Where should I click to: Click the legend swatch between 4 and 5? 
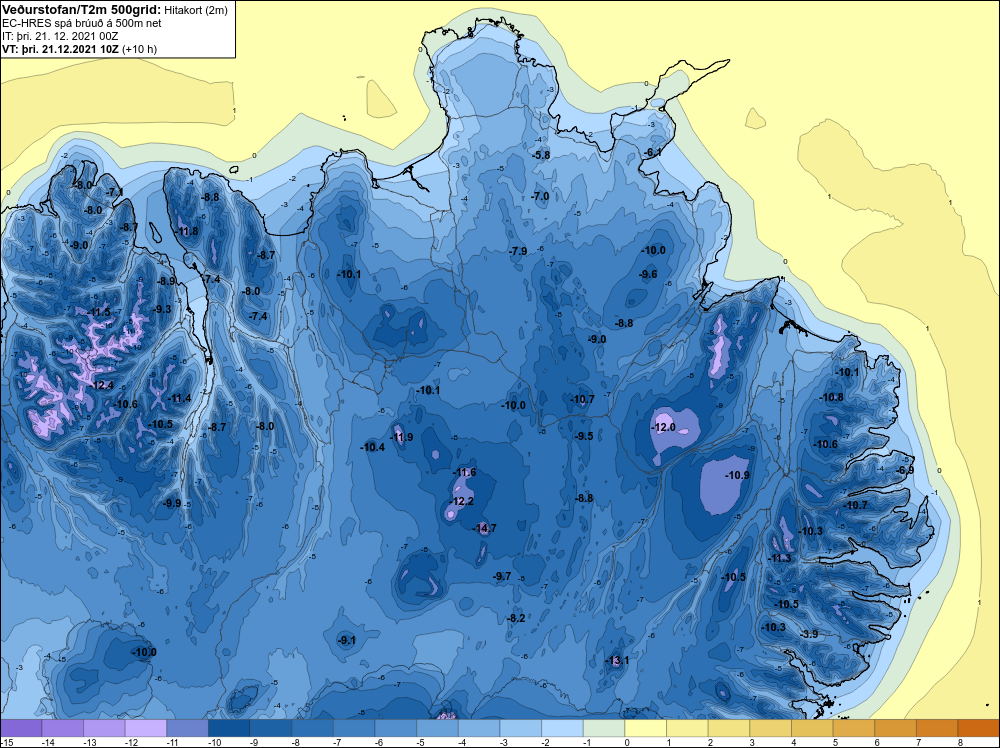pos(812,728)
